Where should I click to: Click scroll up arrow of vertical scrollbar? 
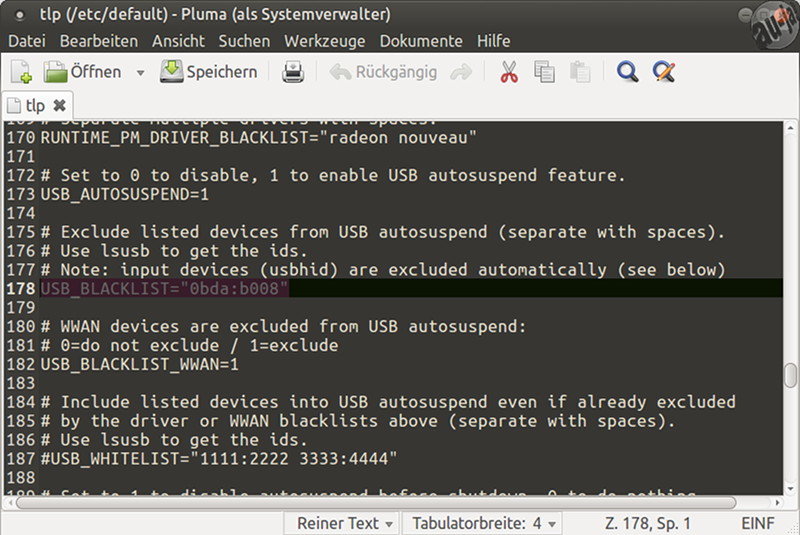(x=790, y=127)
